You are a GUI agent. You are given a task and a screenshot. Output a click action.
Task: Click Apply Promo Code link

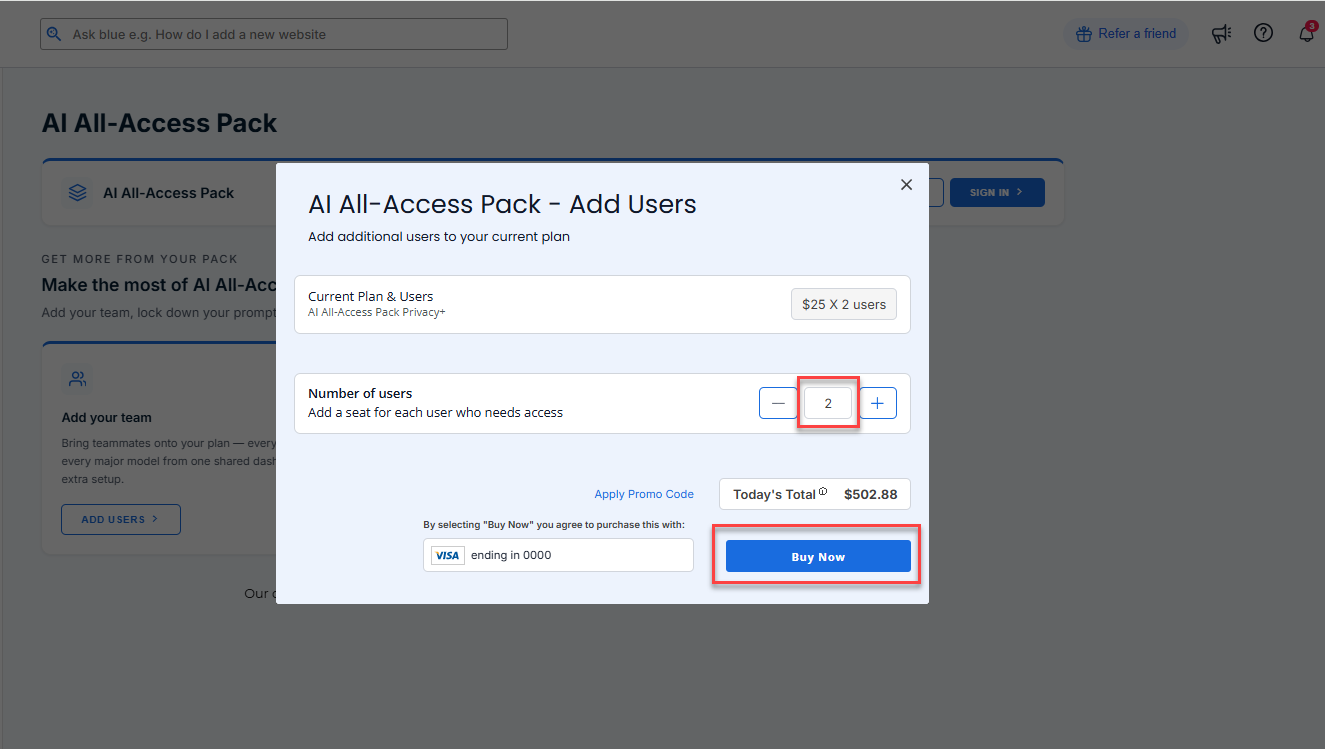pyautogui.click(x=644, y=494)
